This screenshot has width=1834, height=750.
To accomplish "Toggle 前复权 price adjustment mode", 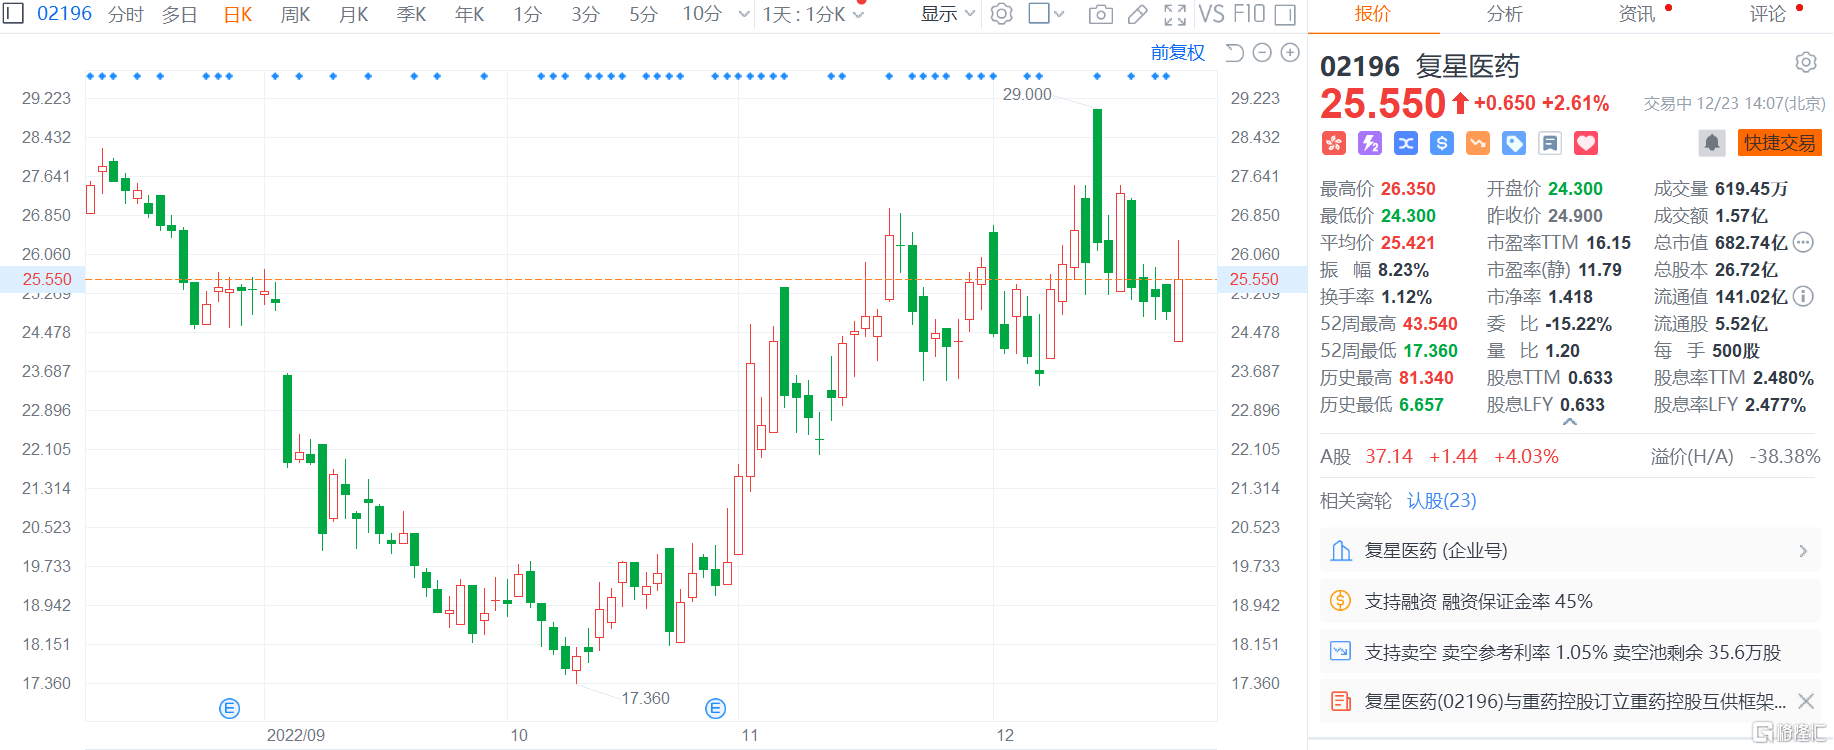I will point(1178,52).
